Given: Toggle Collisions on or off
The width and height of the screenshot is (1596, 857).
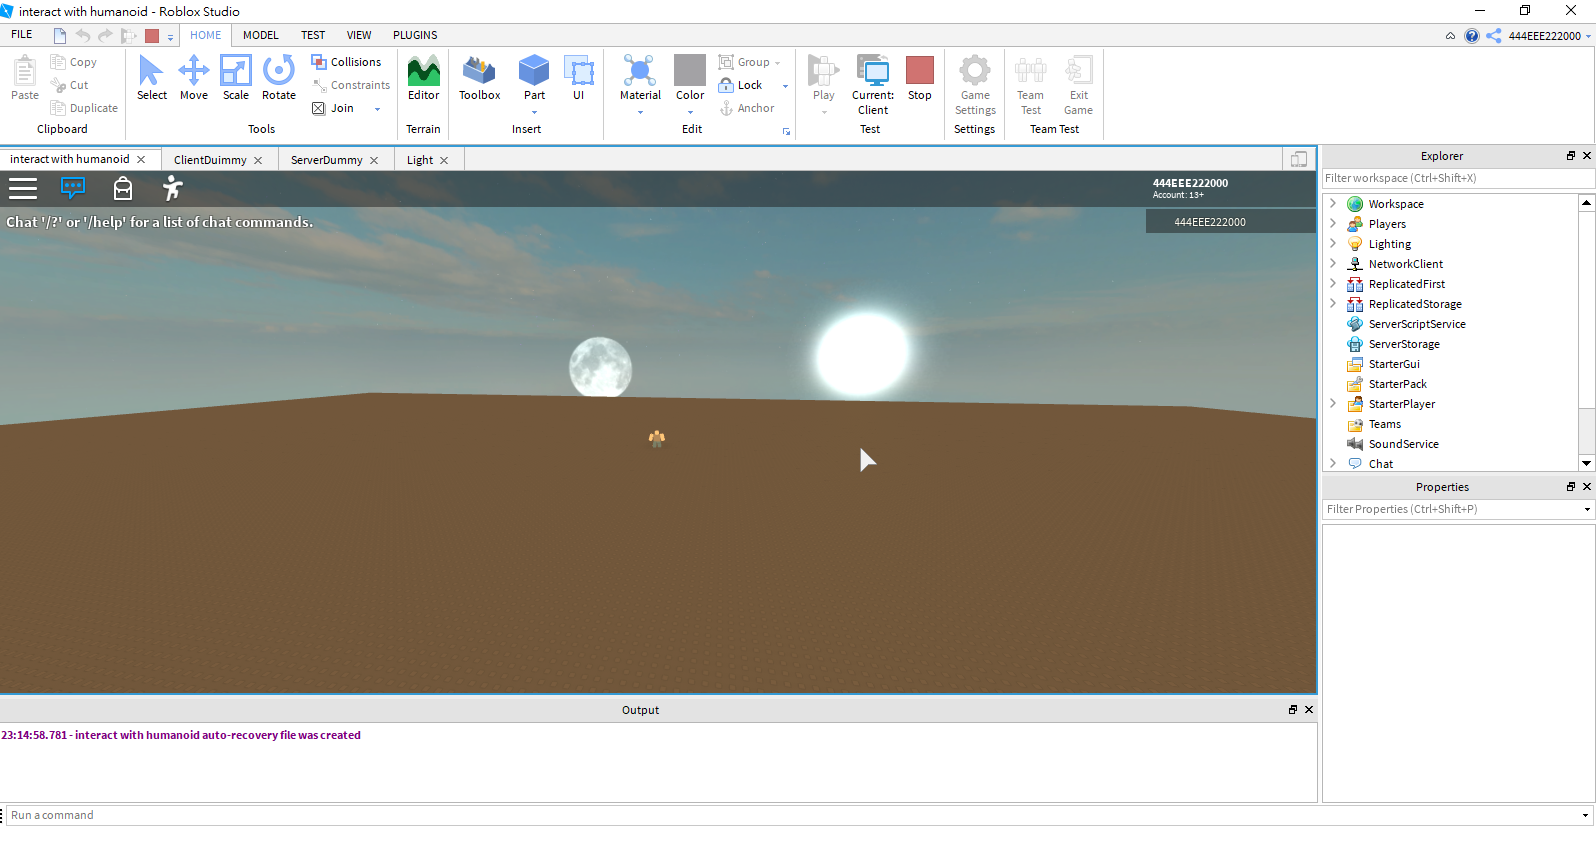Looking at the screenshot, I should pyautogui.click(x=346, y=62).
